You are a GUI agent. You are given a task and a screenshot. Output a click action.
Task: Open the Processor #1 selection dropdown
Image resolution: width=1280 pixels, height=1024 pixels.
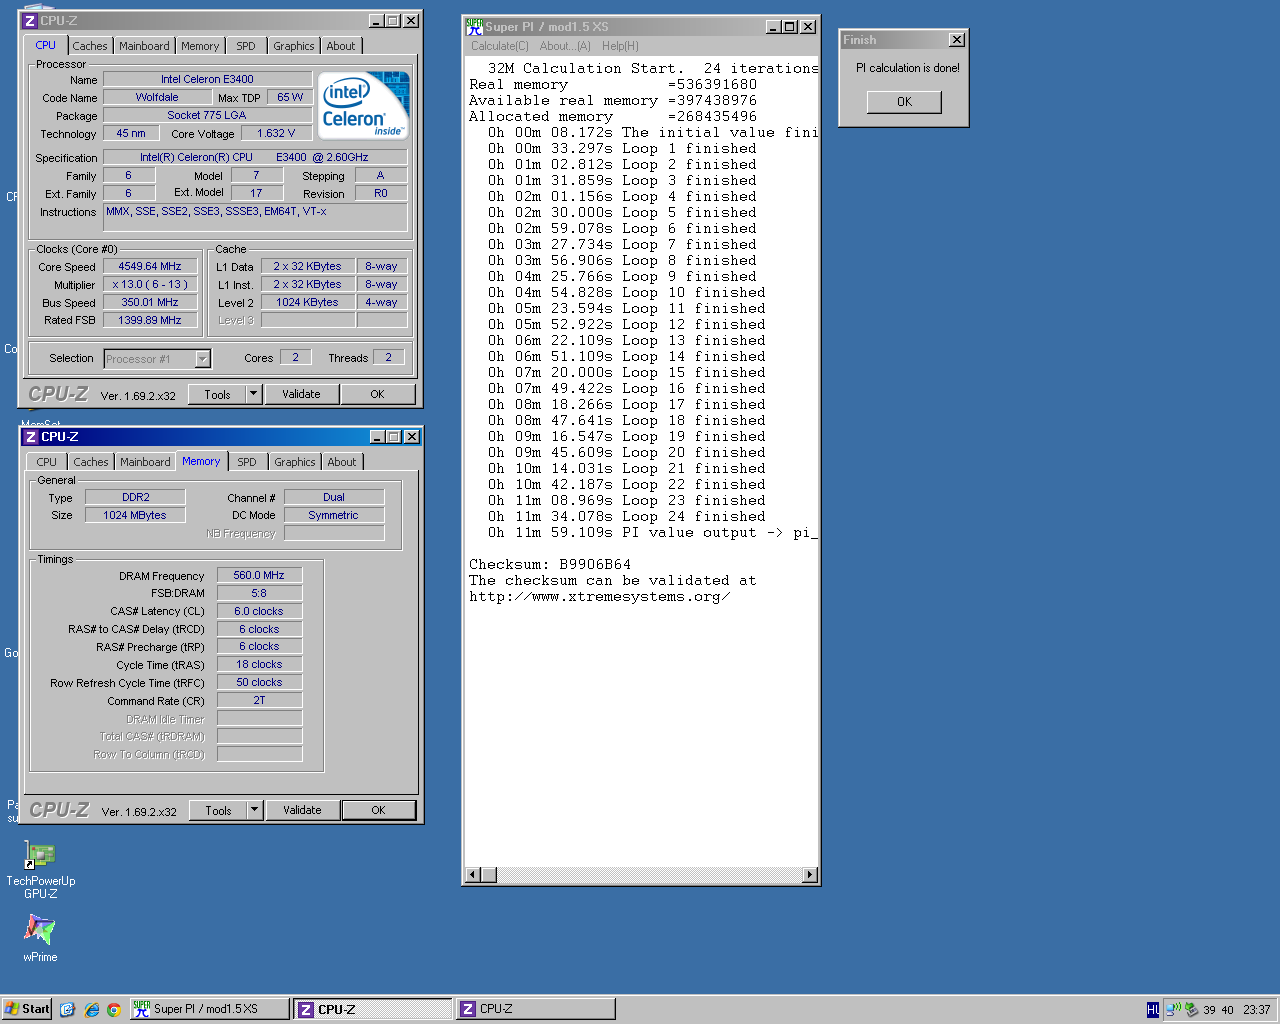click(203, 359)
